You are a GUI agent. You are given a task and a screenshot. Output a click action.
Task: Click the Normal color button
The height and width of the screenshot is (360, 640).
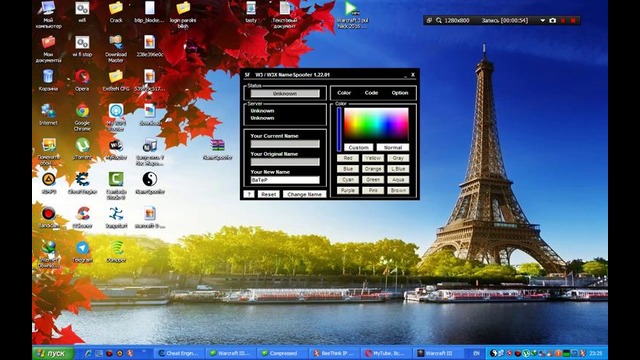coord(393,147)
